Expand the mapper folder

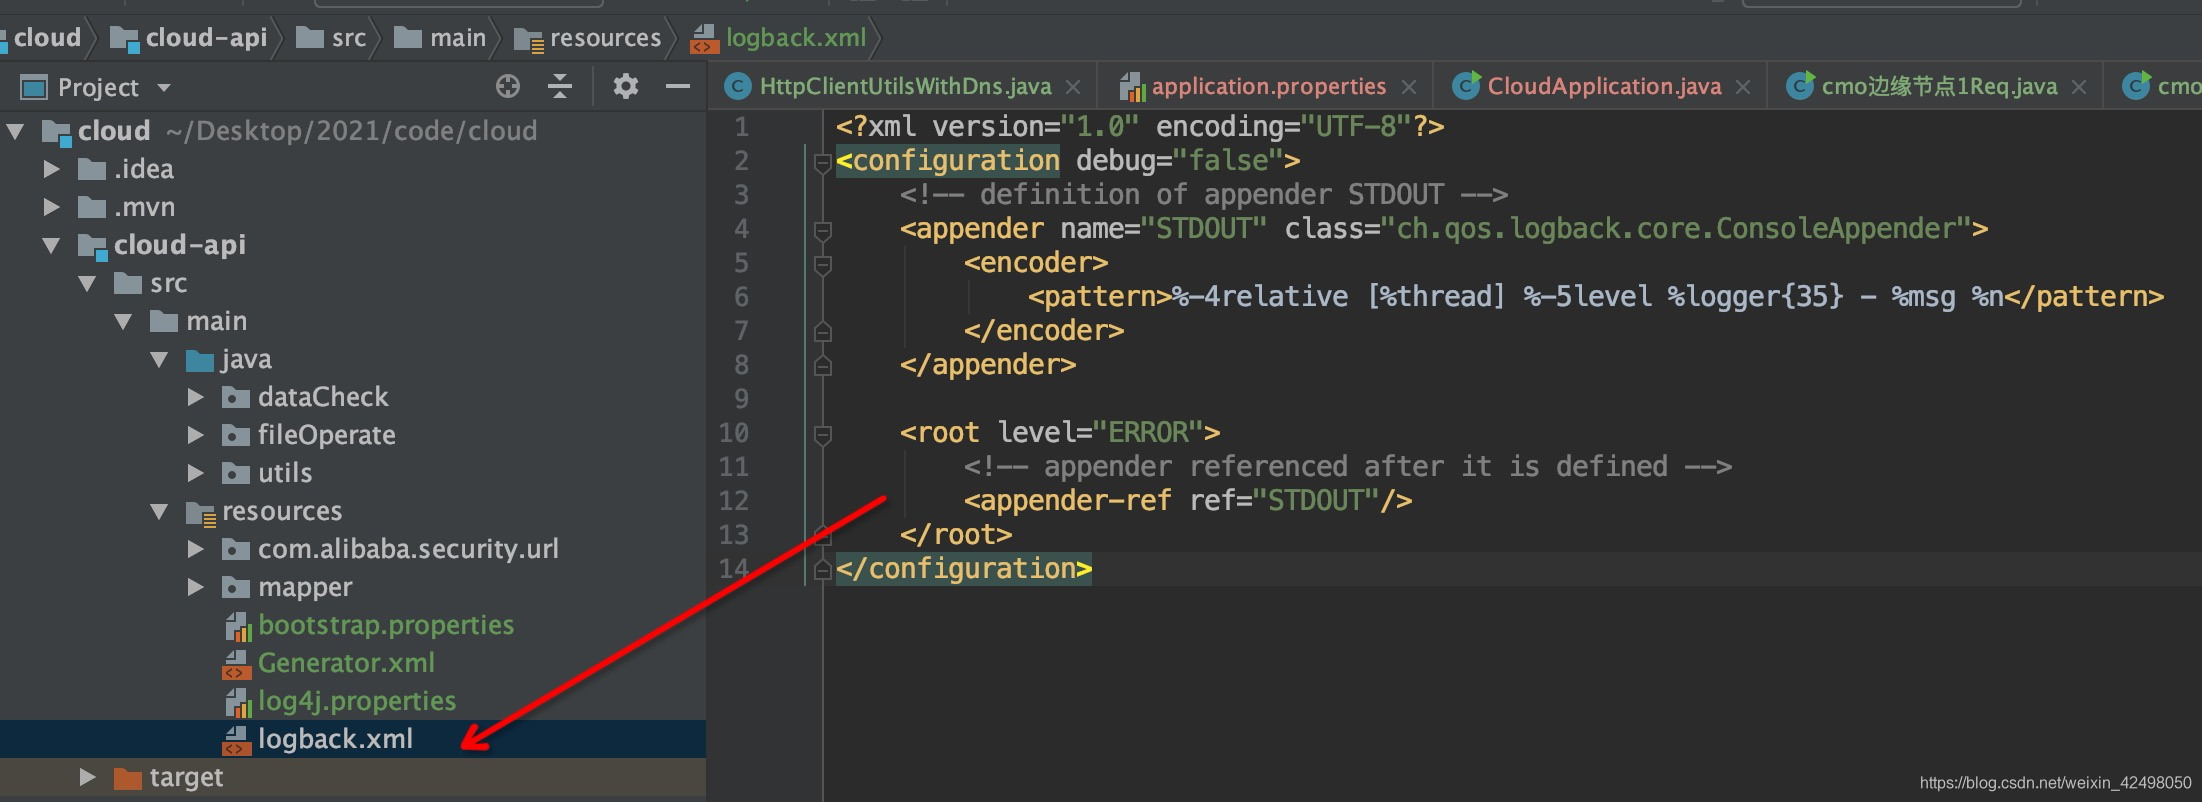point(196,587)
